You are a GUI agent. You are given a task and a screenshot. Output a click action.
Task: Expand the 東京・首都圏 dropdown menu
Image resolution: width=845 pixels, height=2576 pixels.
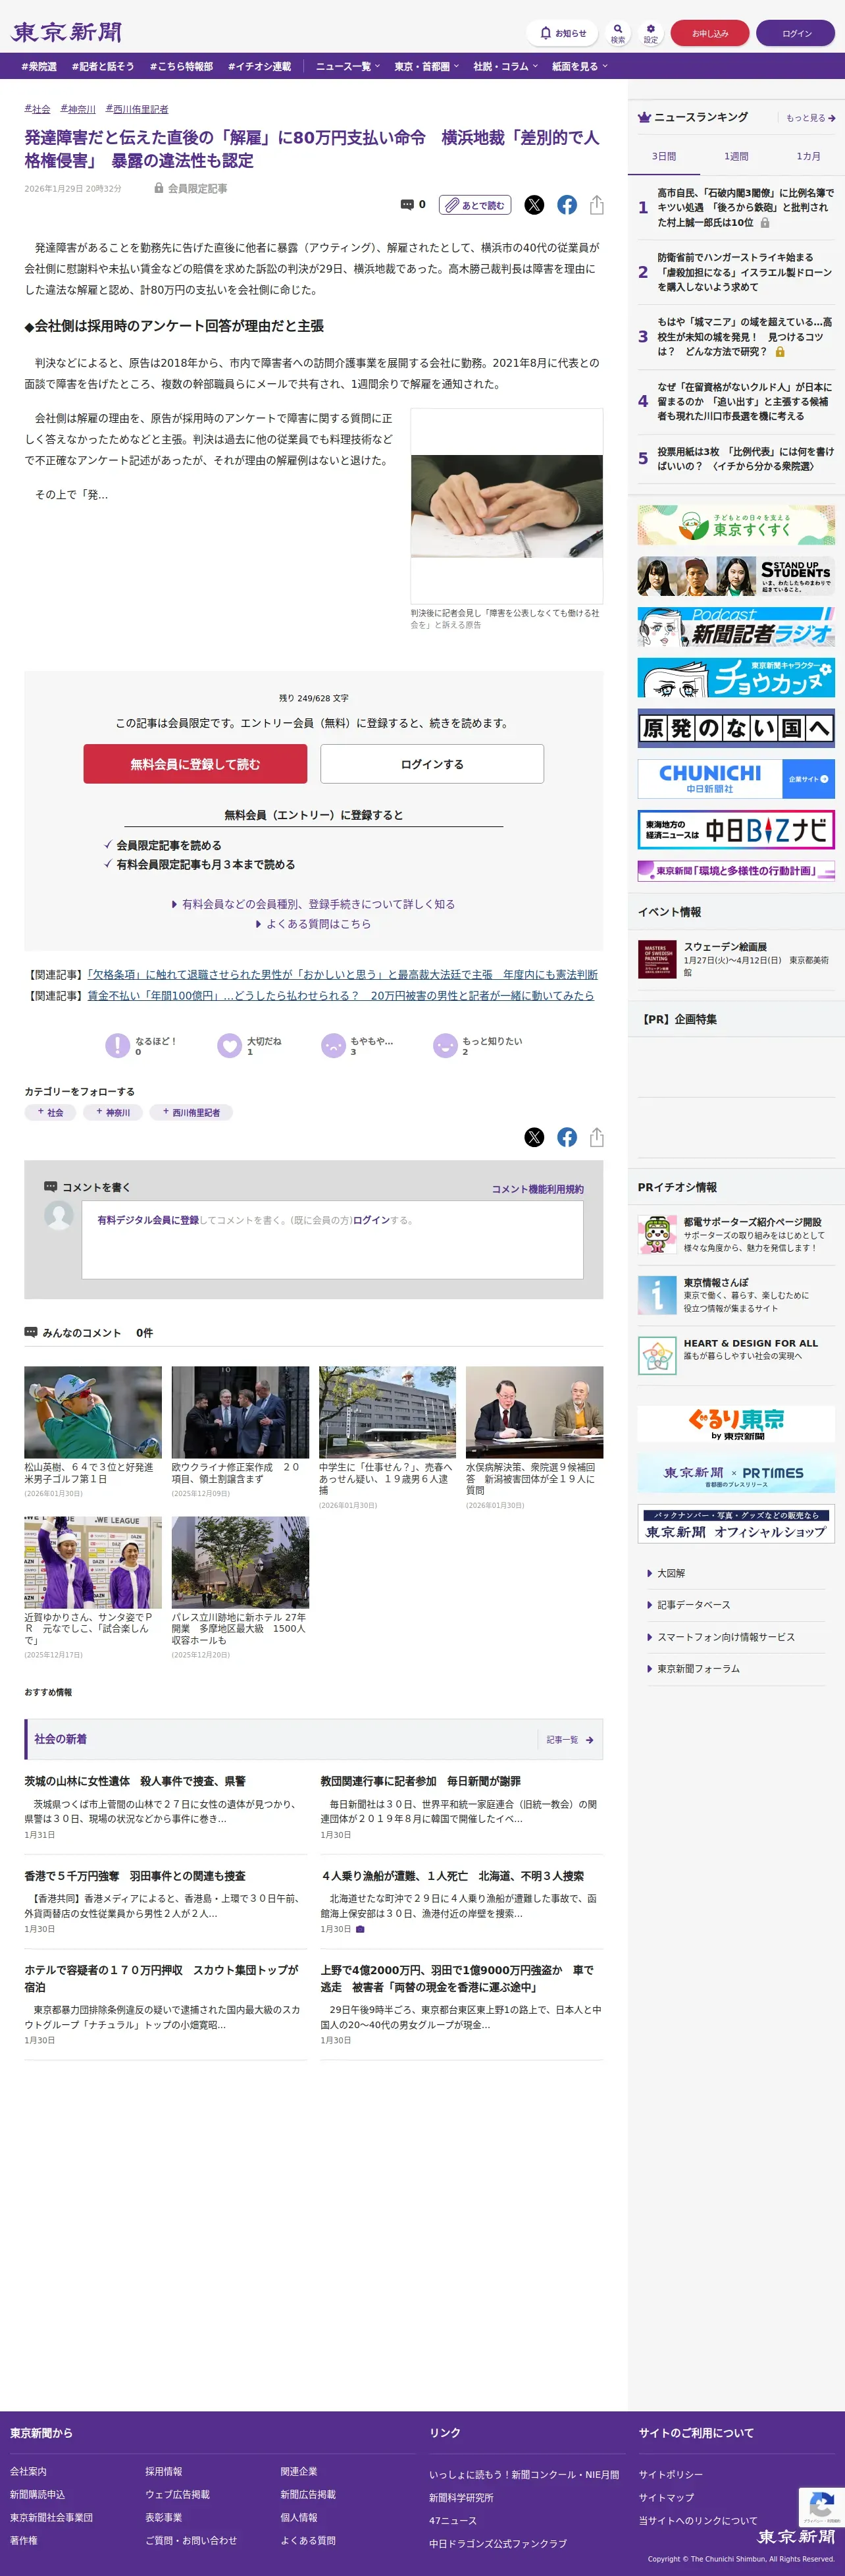[427, 66]
